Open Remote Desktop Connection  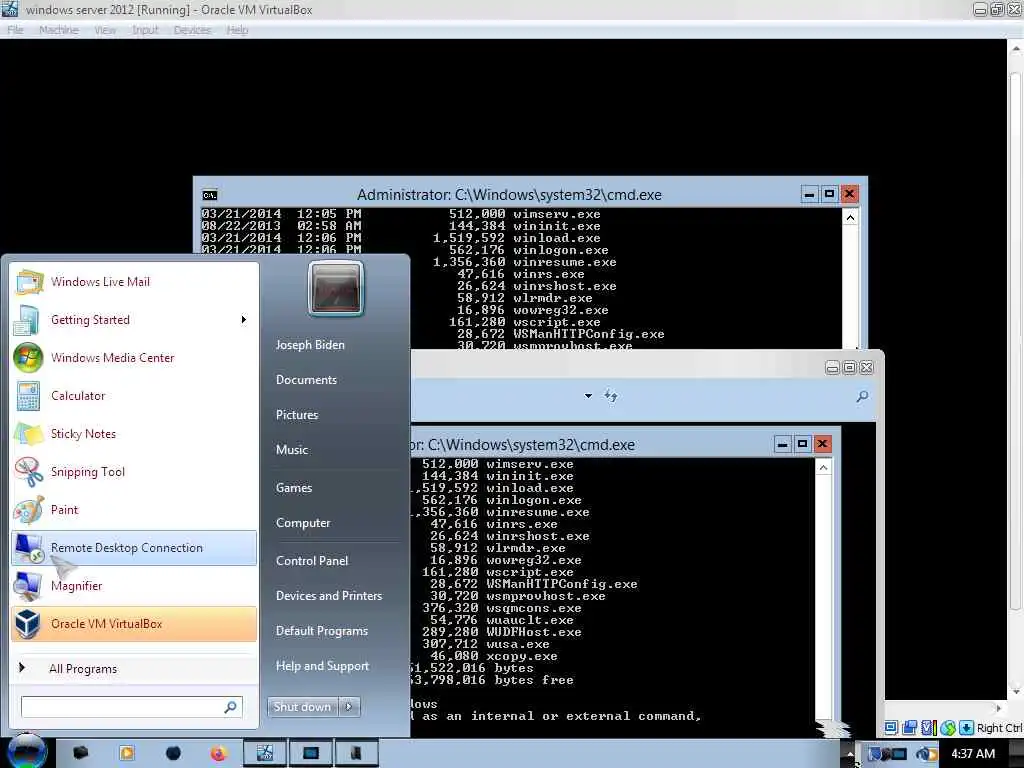click(x=134, y=547)
